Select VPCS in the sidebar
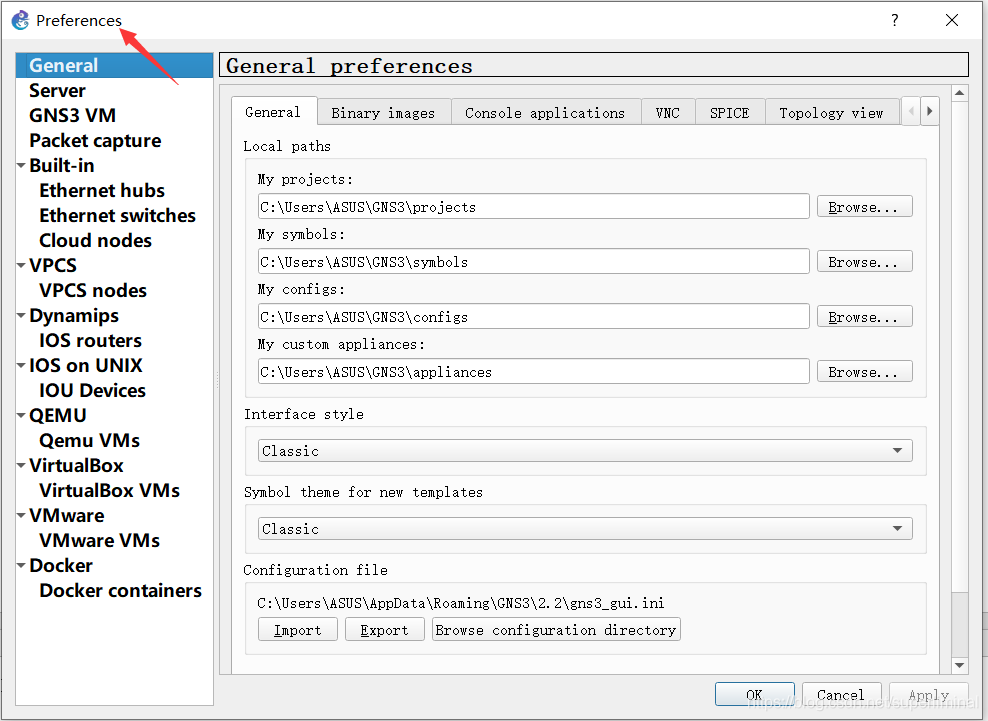The height and width of the screenshot is (721, 988). click(x=53, y=266)
